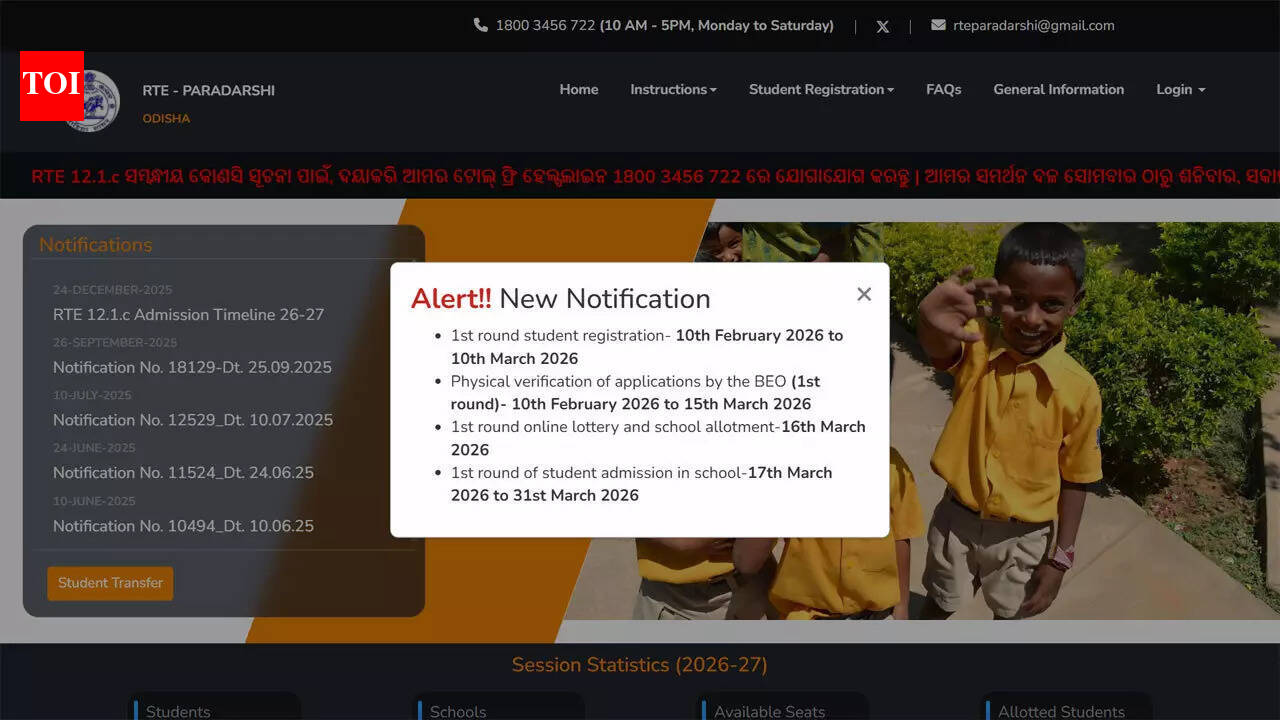Open Notification No. 18129 dated 25.09.2025

tap(192, 367)
